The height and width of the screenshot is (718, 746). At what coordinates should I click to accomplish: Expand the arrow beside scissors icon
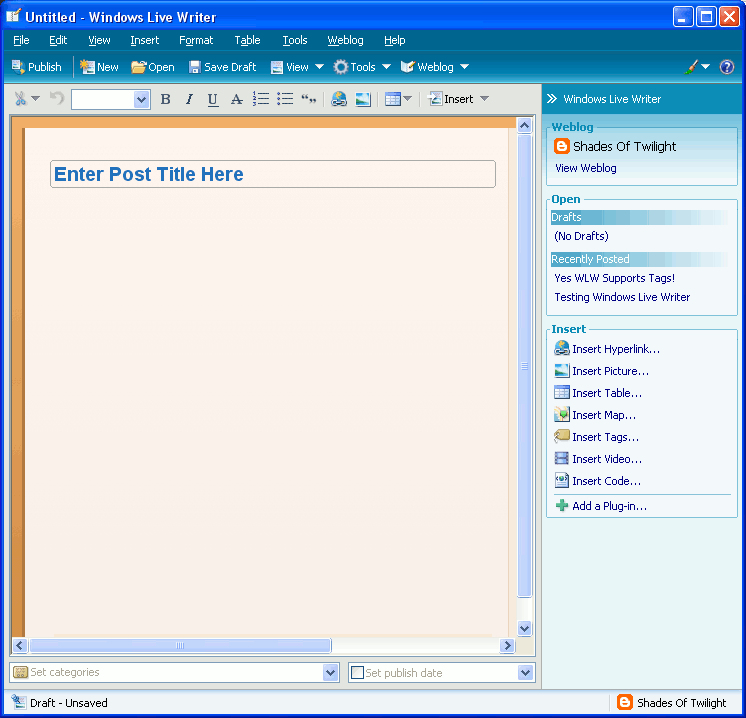coord(36,99)
